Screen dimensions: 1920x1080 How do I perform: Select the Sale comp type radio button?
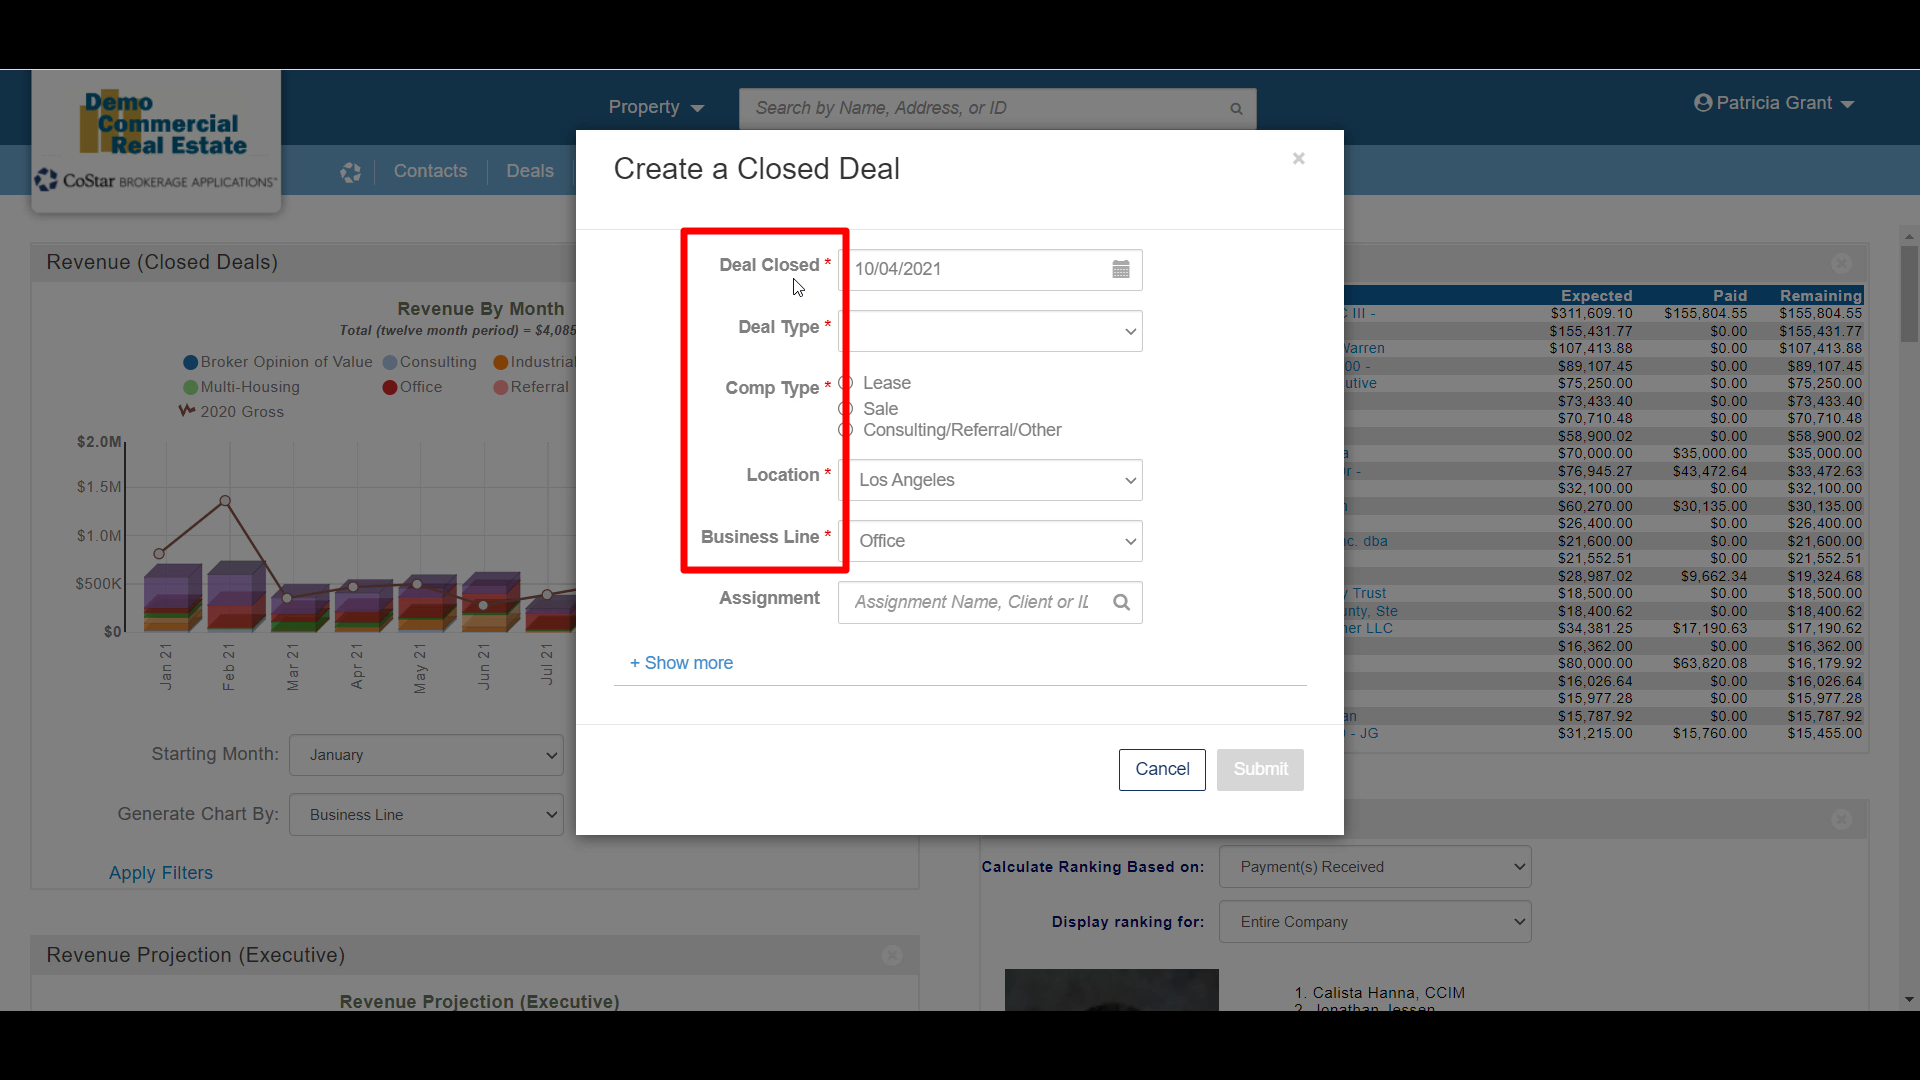coord(846,409)
